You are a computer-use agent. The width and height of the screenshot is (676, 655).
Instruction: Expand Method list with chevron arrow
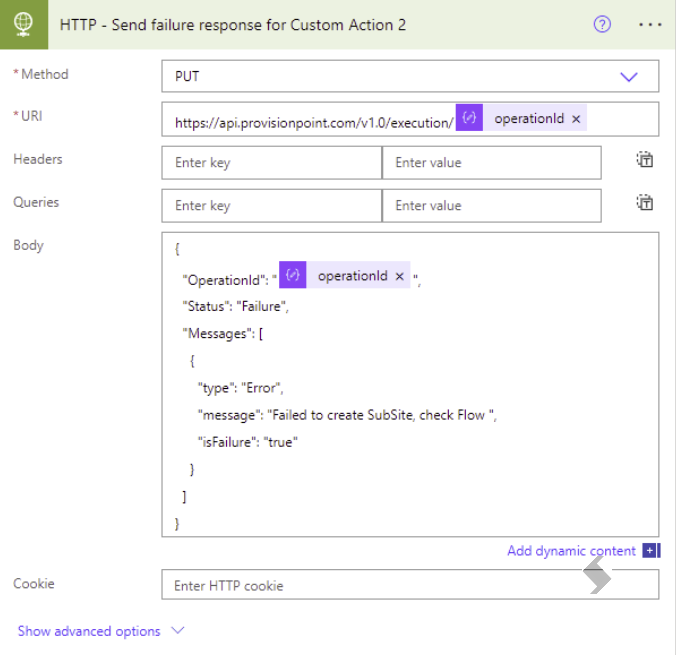629,77
